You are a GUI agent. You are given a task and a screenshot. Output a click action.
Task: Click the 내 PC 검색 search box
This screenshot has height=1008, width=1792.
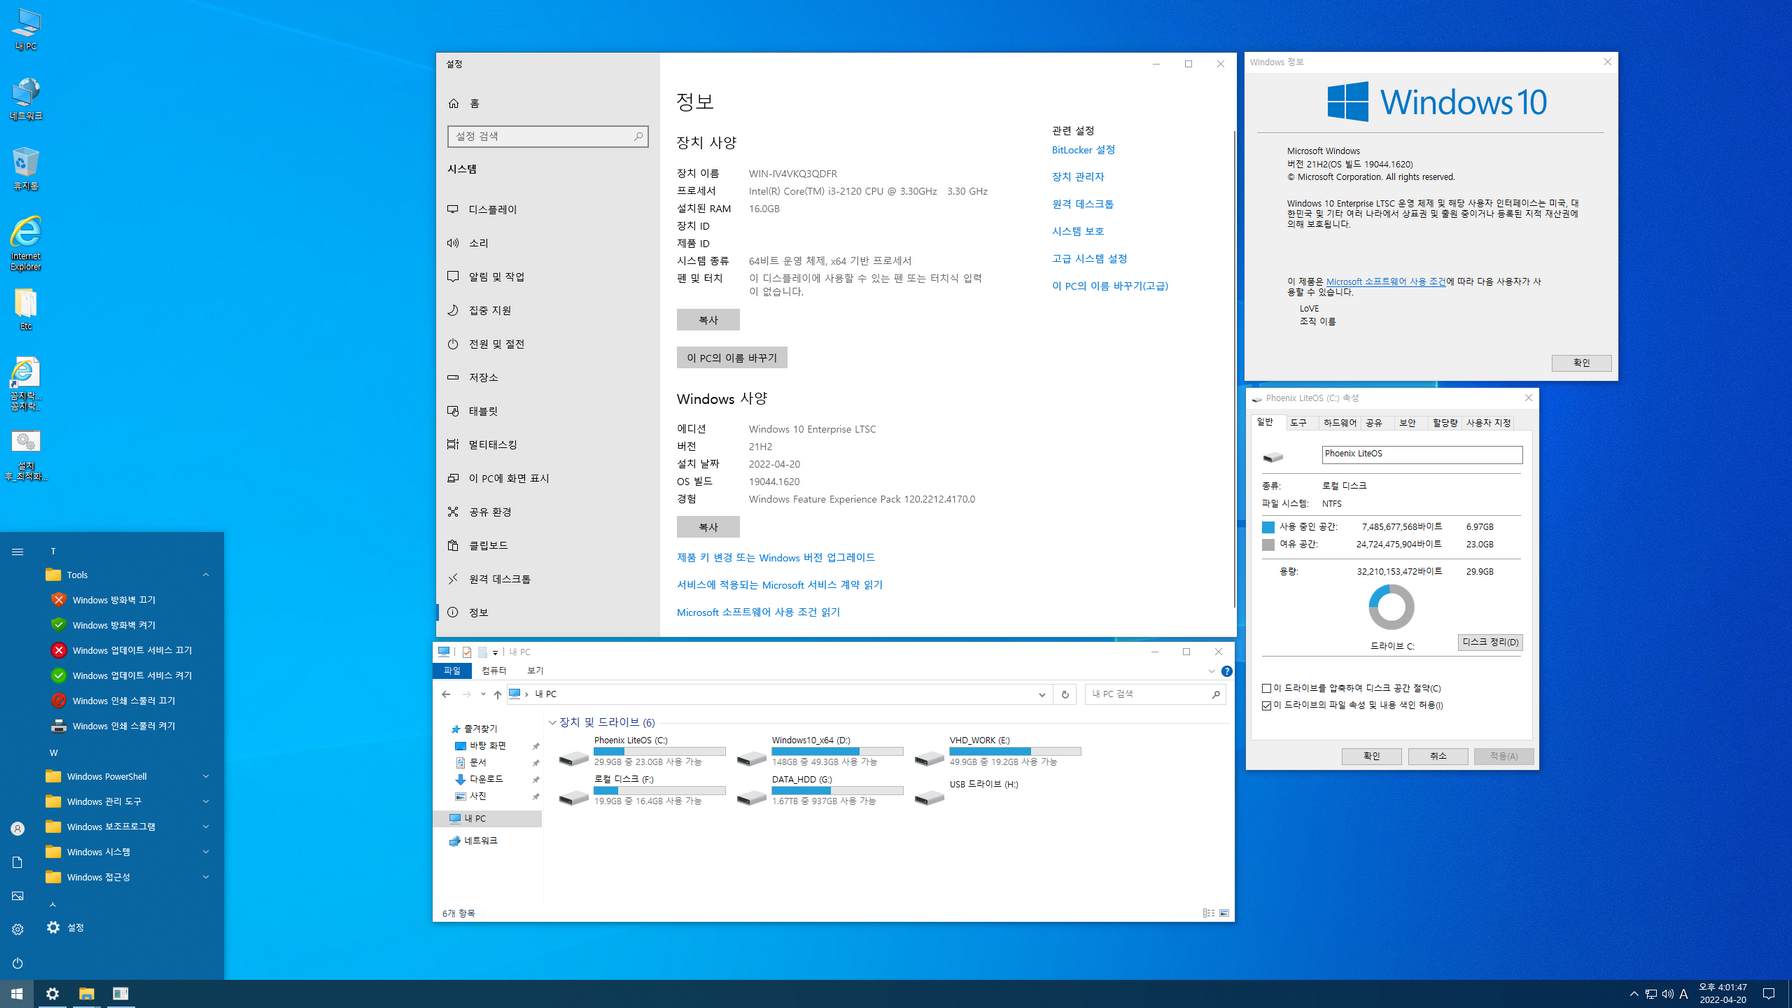point(1155,694)
